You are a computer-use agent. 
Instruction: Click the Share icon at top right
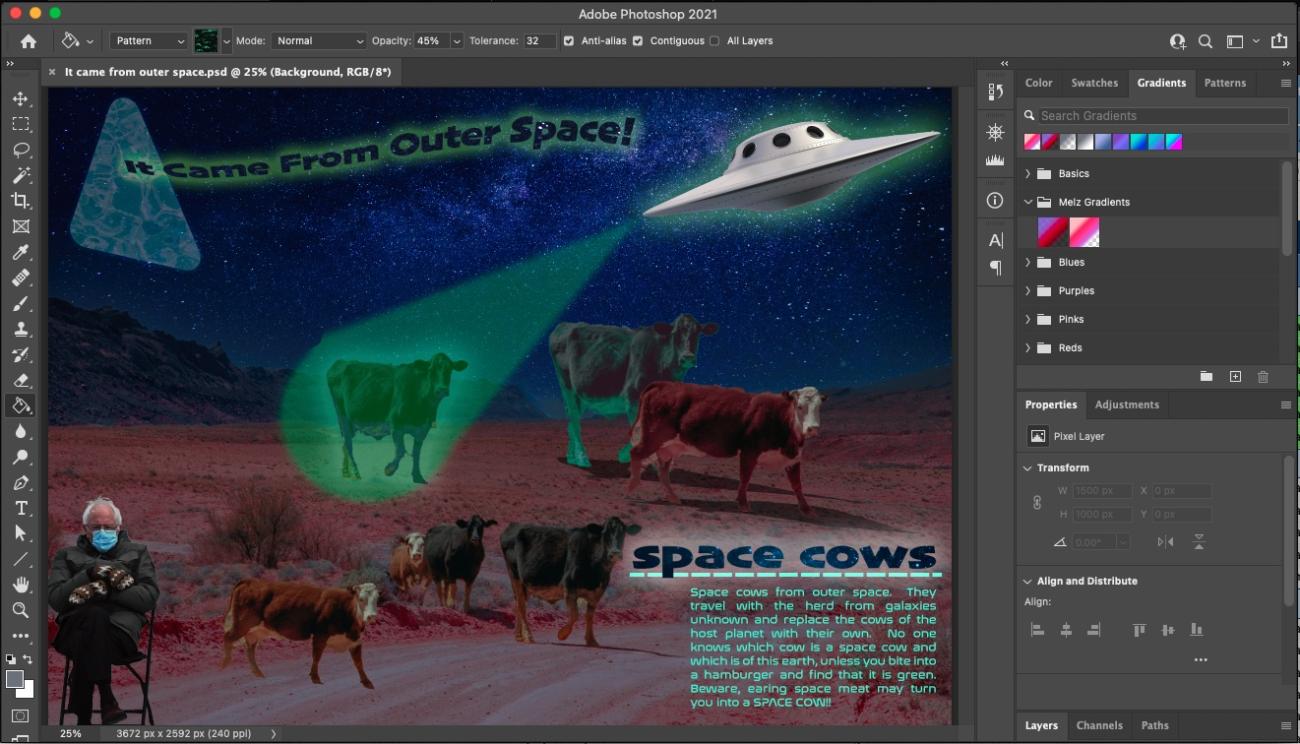pos(1279,41)
